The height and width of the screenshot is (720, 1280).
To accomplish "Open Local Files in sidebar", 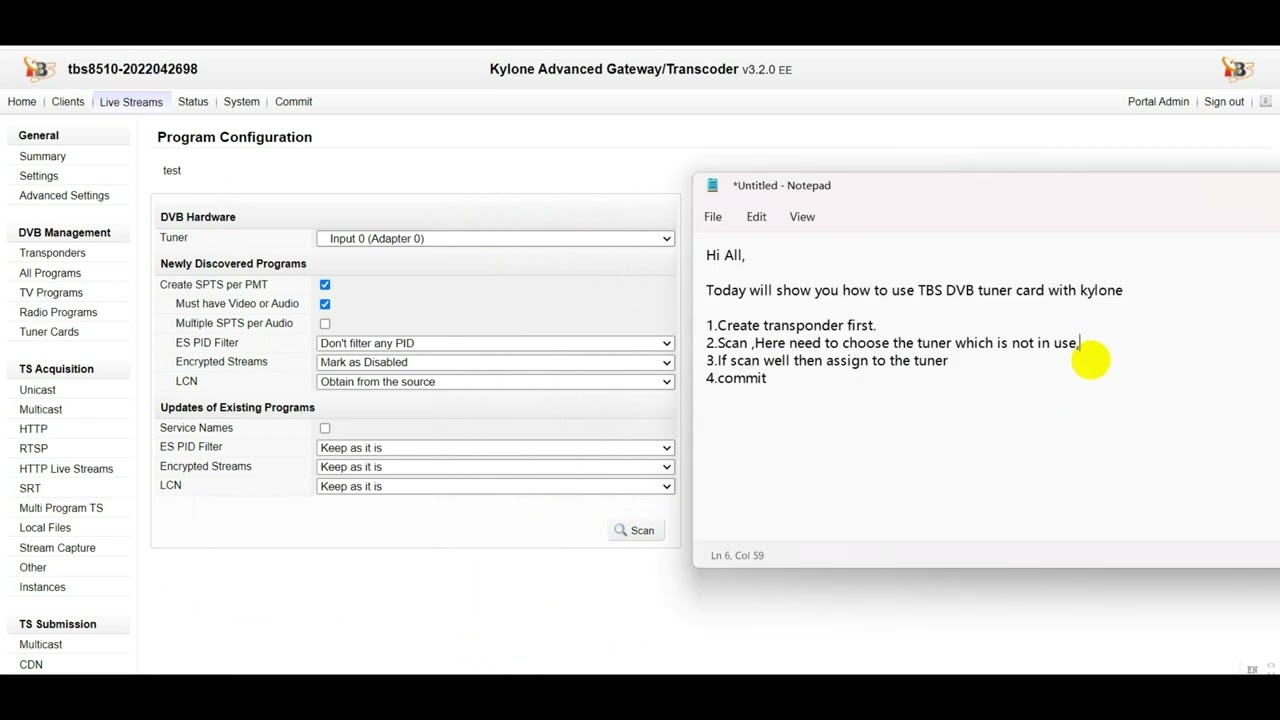I will coord(45,528).
